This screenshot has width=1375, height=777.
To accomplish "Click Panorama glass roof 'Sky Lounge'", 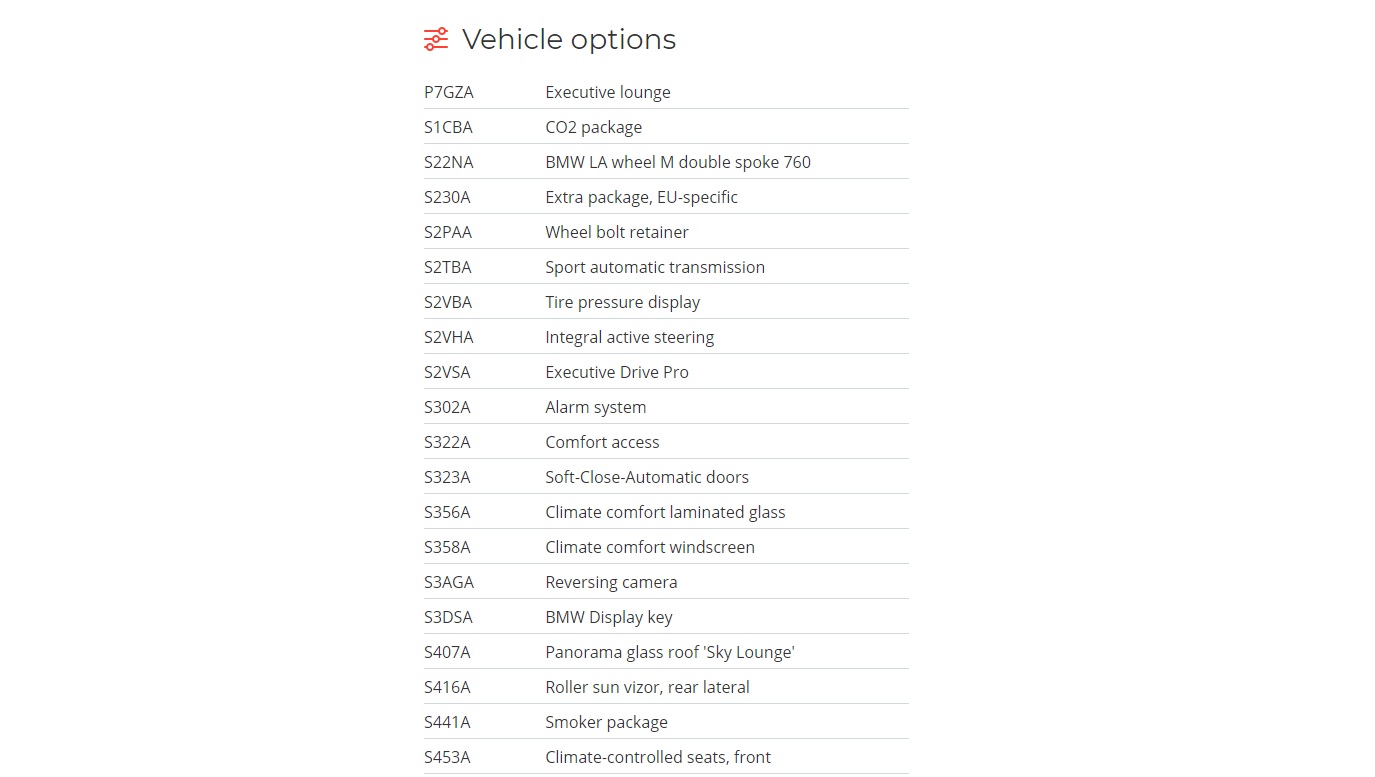I will pos(669,652).
